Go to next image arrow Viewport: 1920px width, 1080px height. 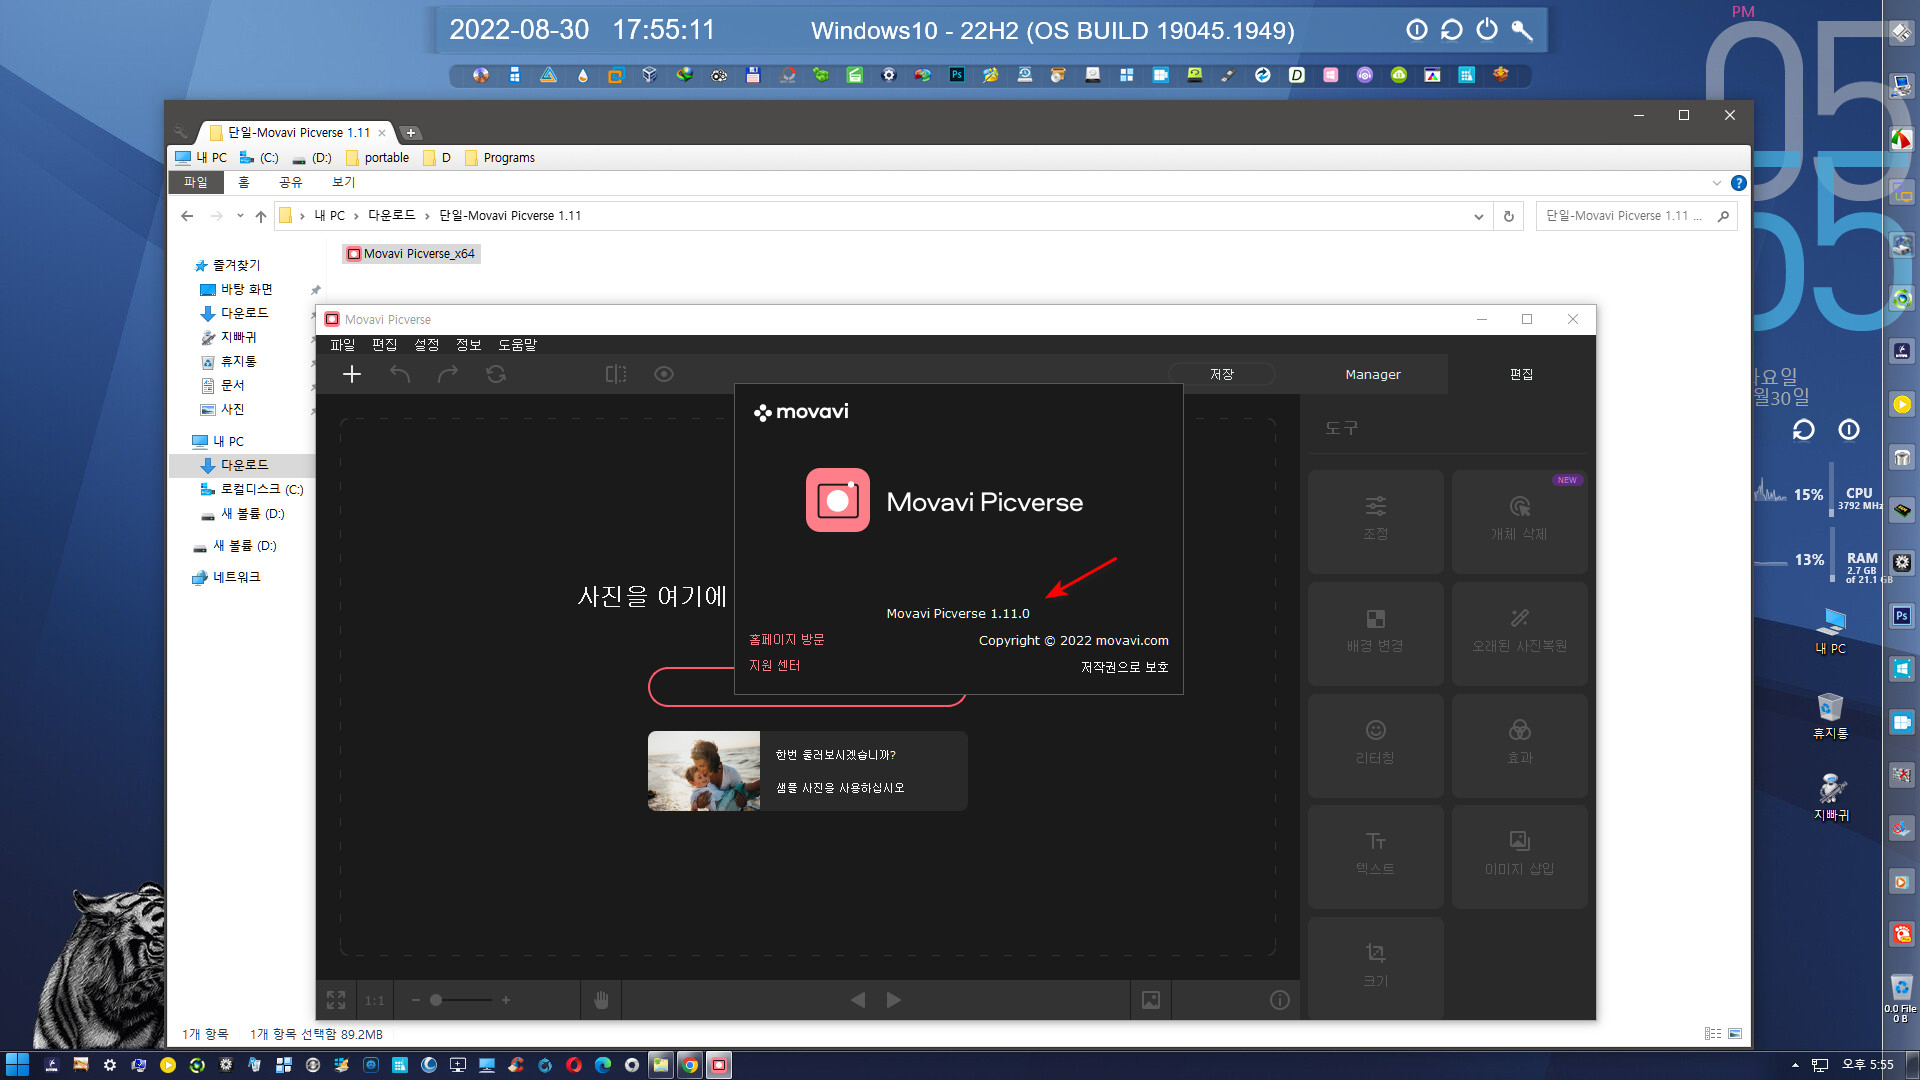click(x=894, y=1000)
